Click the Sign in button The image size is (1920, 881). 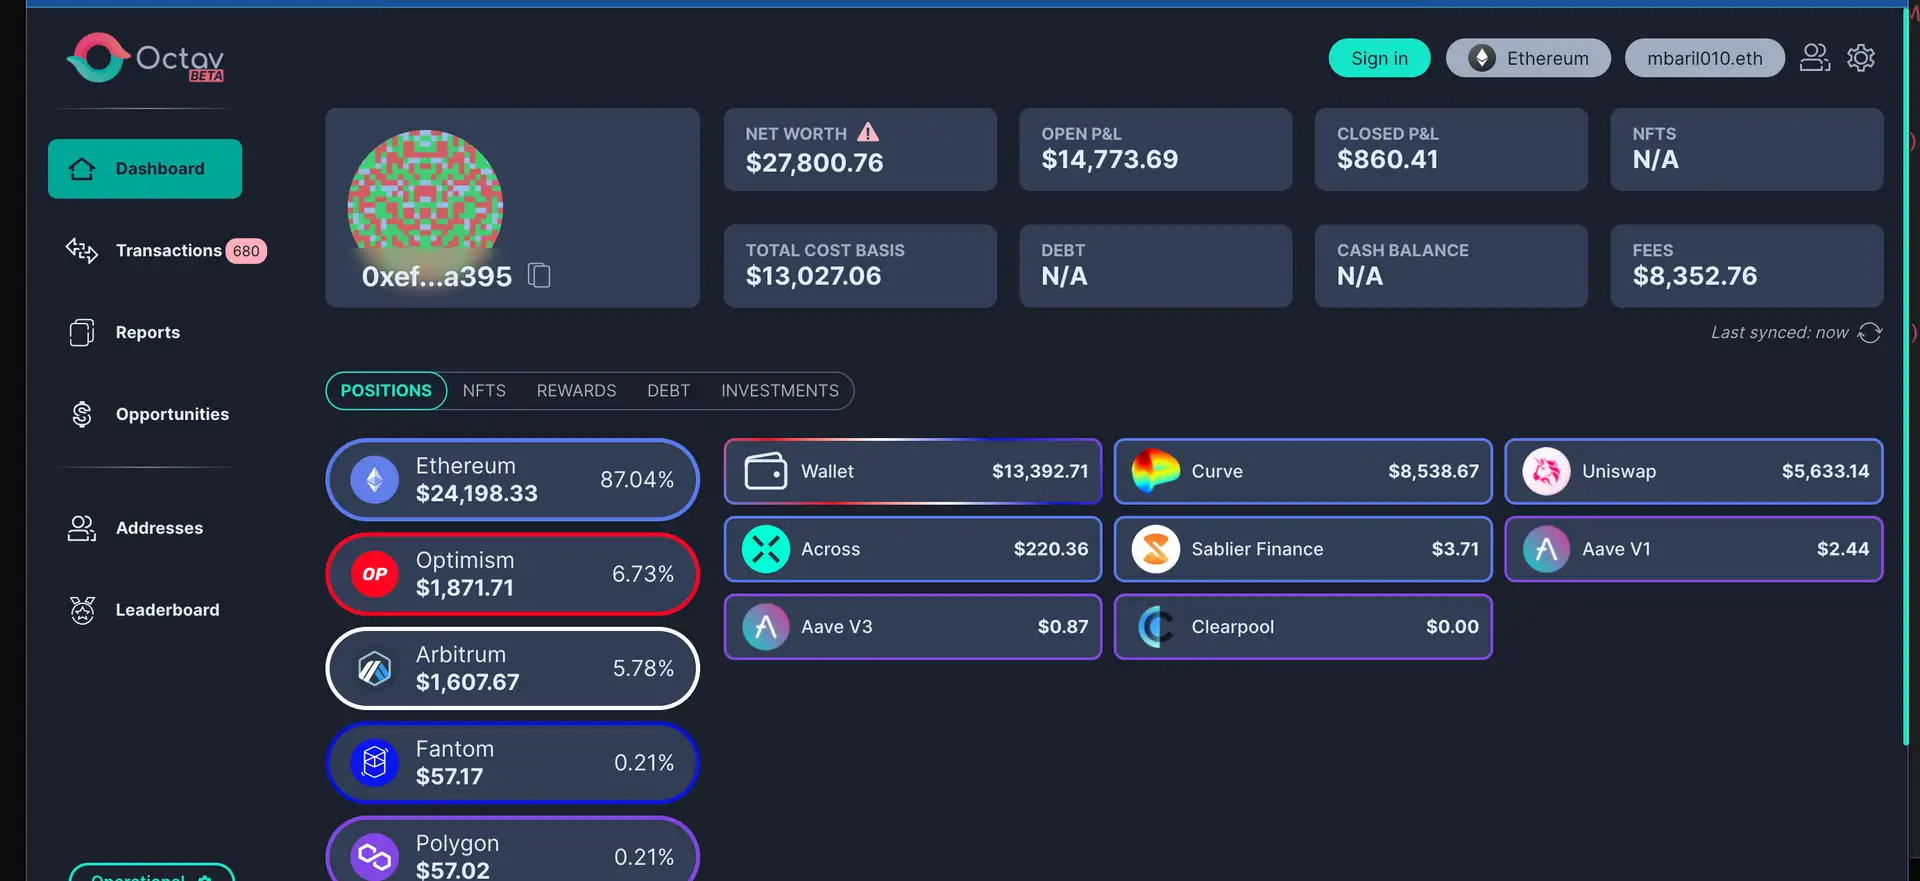click(1379, 58)
